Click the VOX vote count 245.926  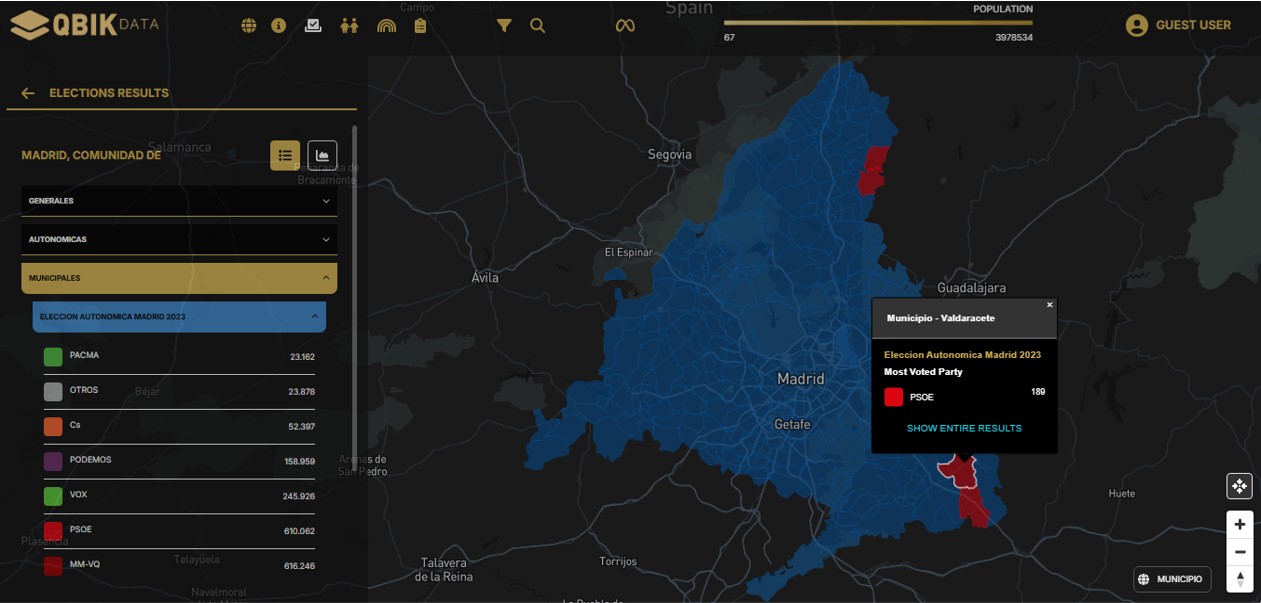click(x=299, y=497)
